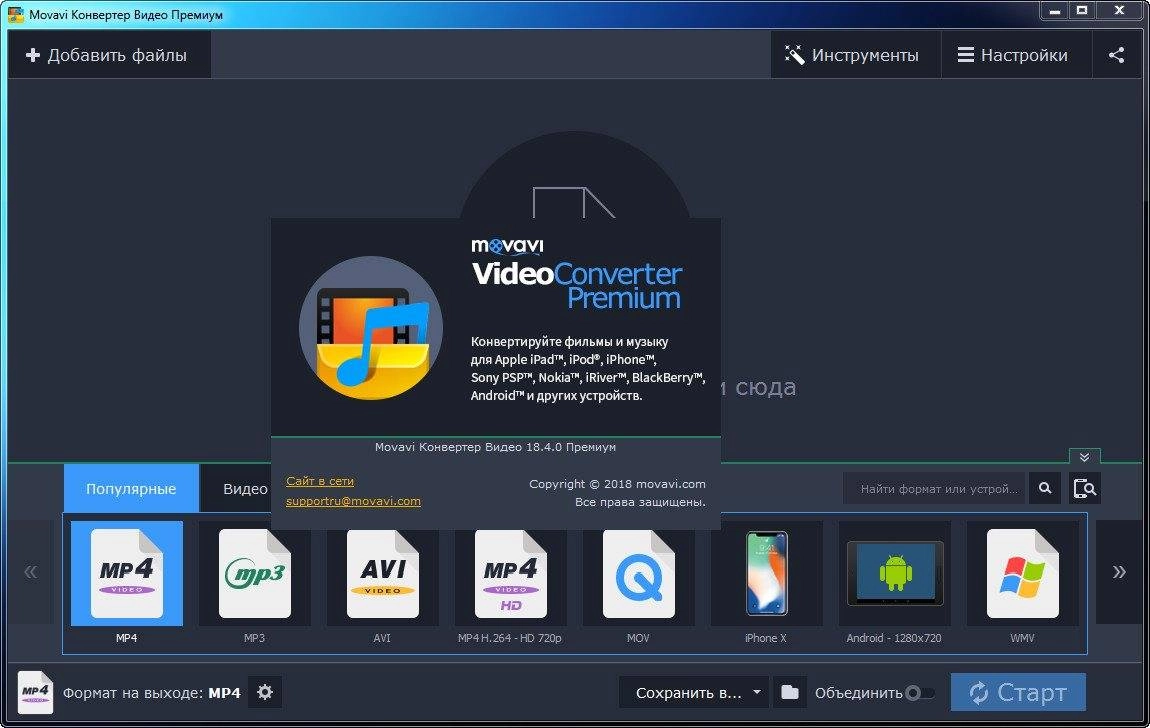Click the search format input field
Viewport: 1150px width, 728px height.
point(935,488)
